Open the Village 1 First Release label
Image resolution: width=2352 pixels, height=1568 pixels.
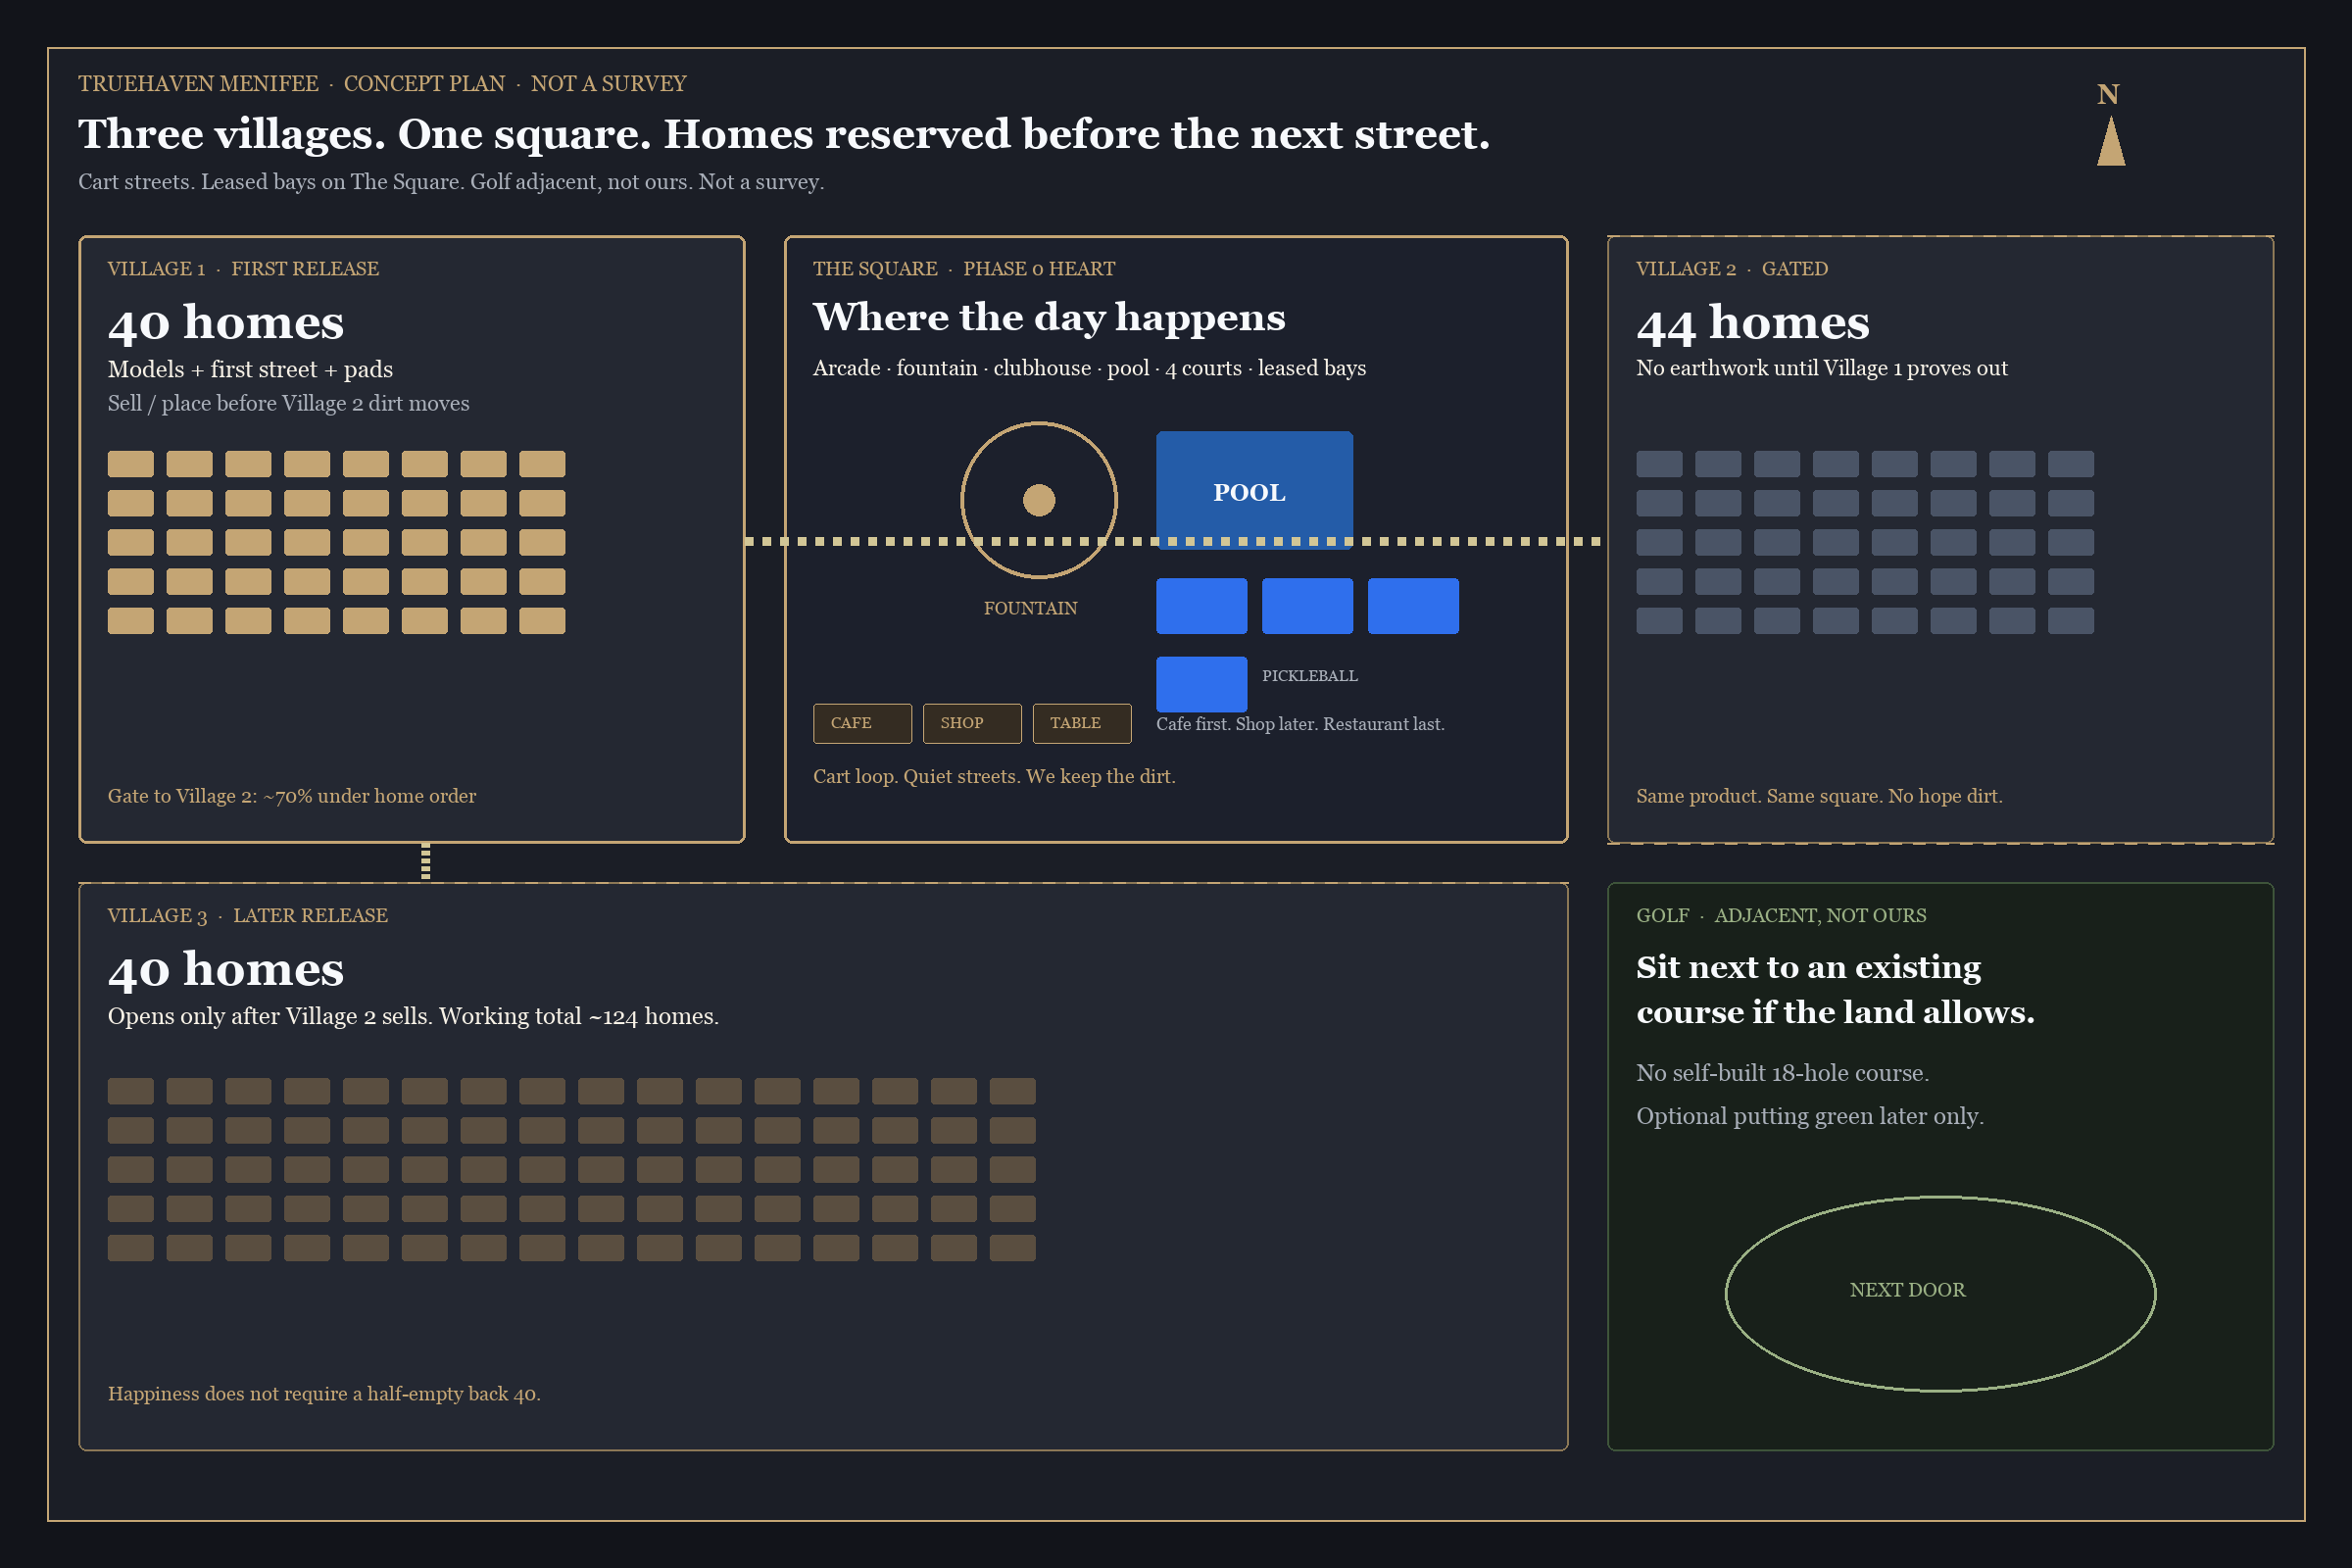243,269
